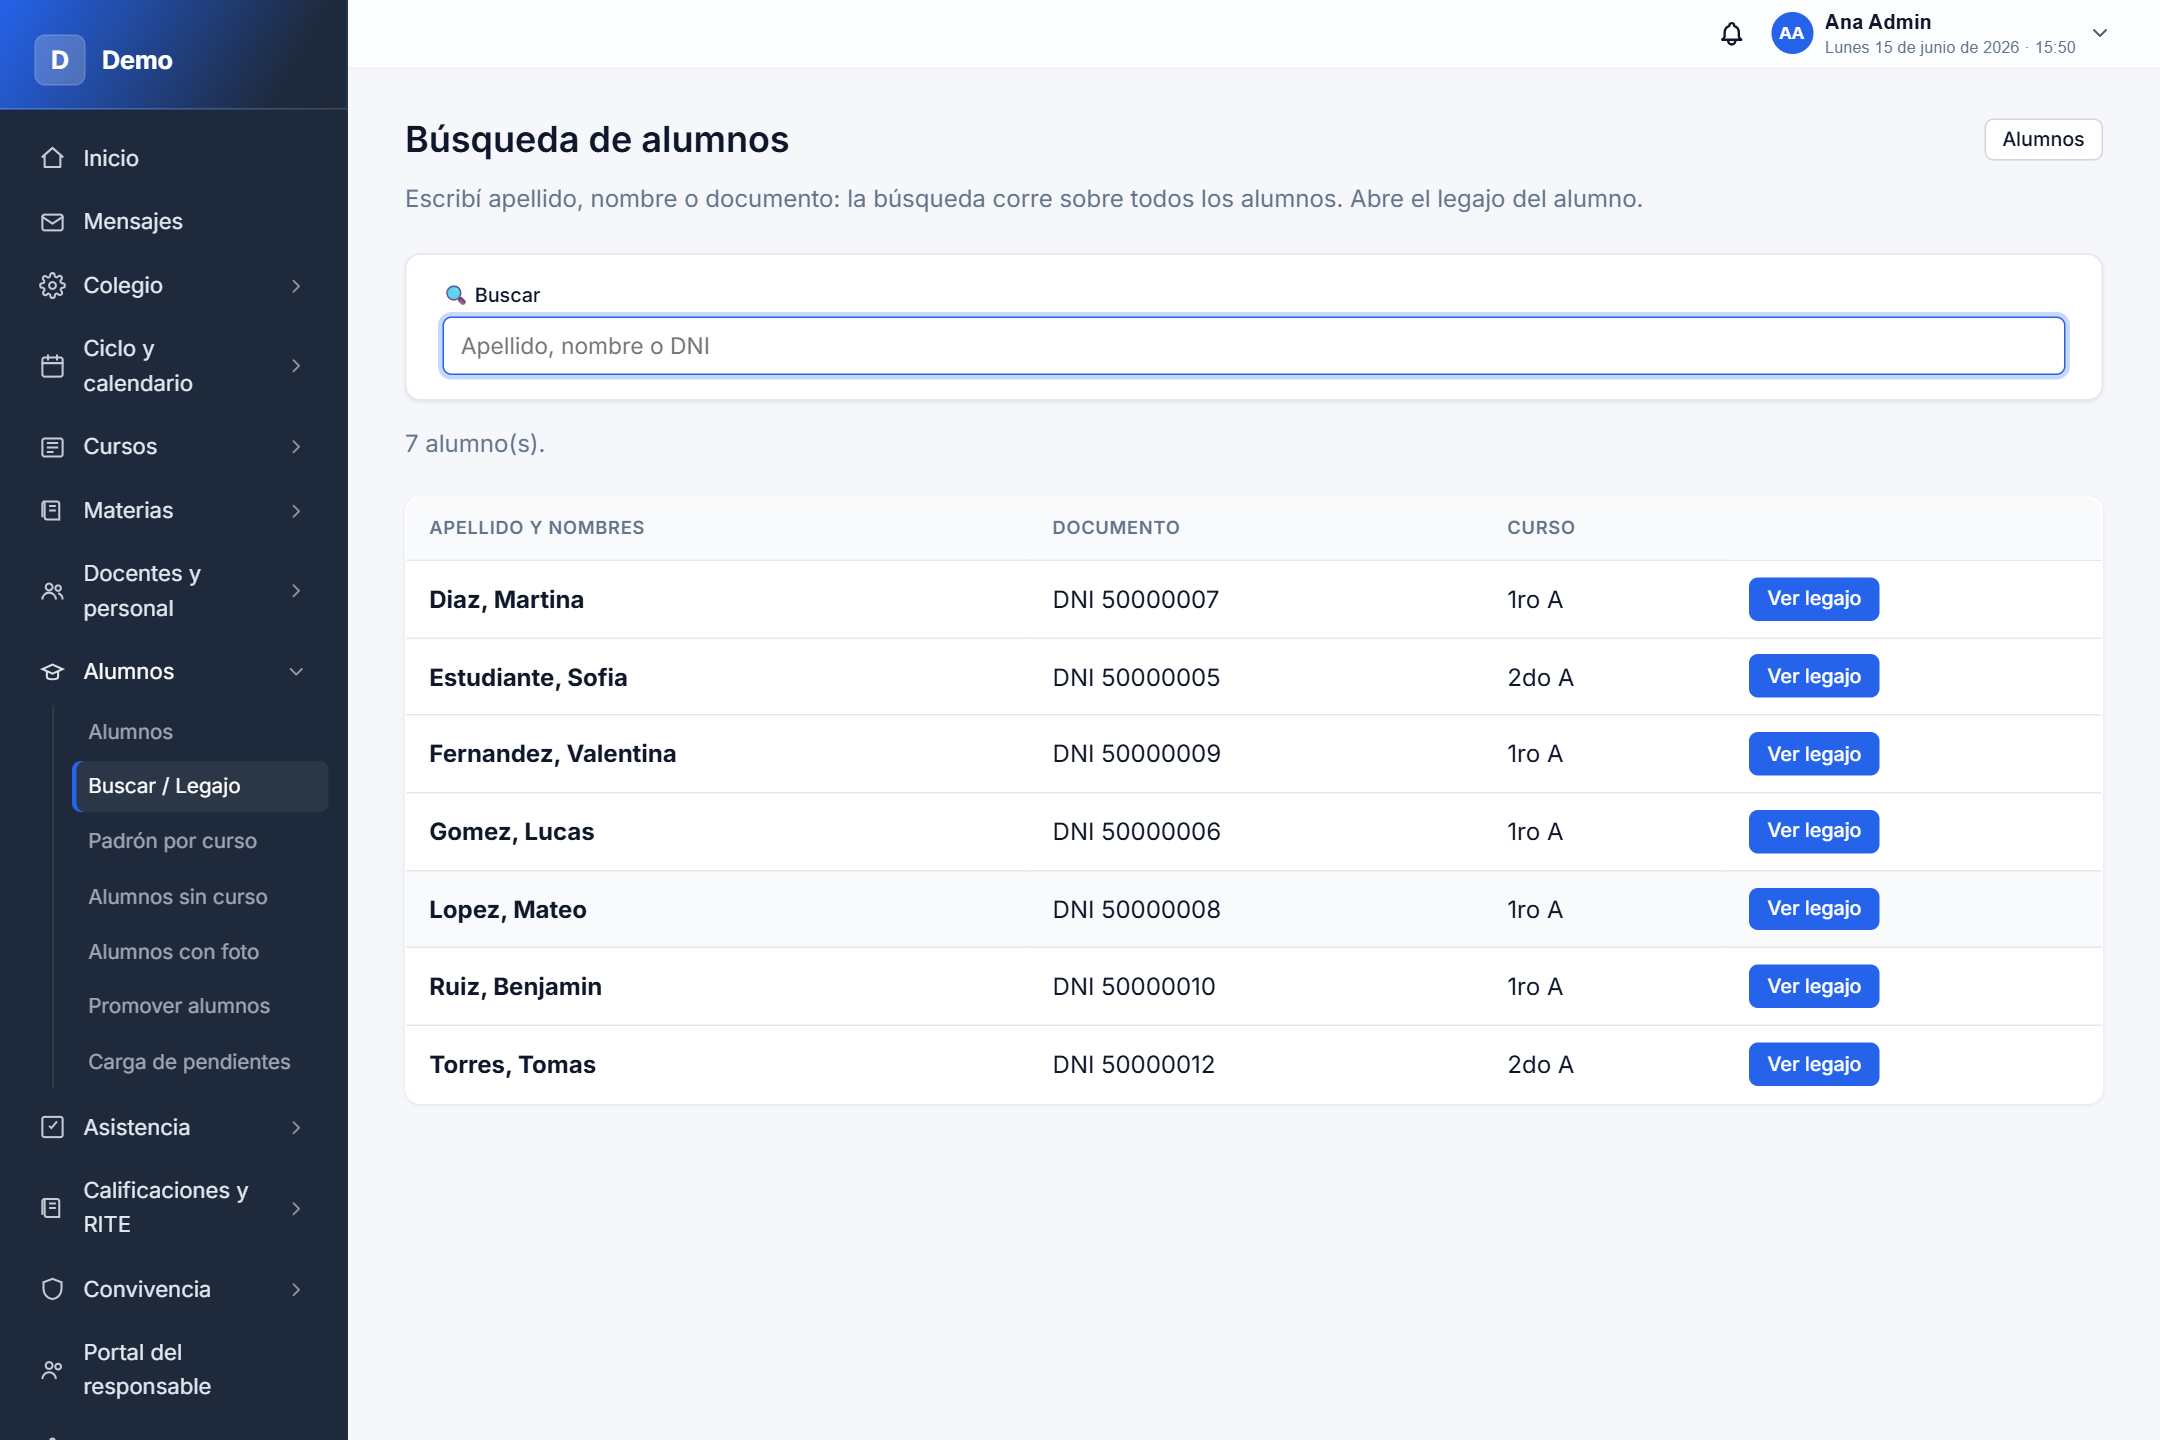Click the Colegio gear icon

click(x=52, y=286)
